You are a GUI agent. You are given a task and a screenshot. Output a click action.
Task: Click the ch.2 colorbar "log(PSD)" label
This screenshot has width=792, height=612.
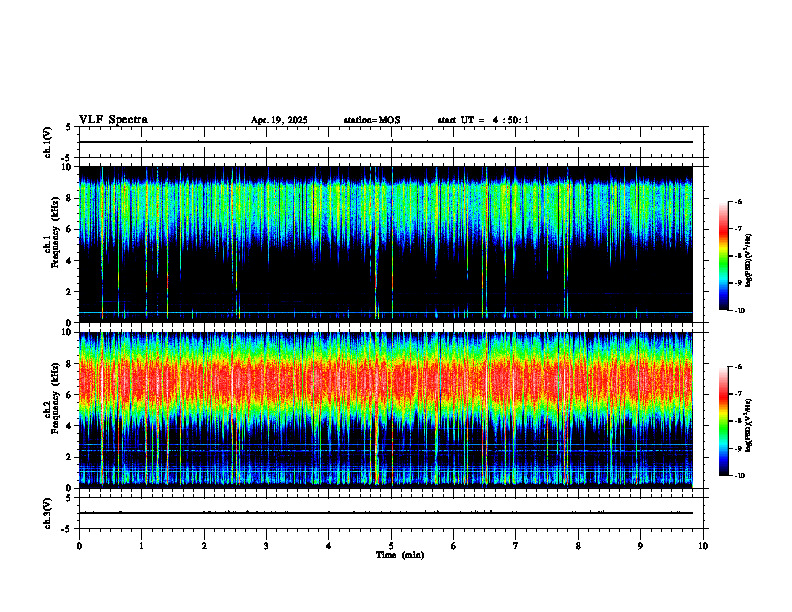click(748, 426)
